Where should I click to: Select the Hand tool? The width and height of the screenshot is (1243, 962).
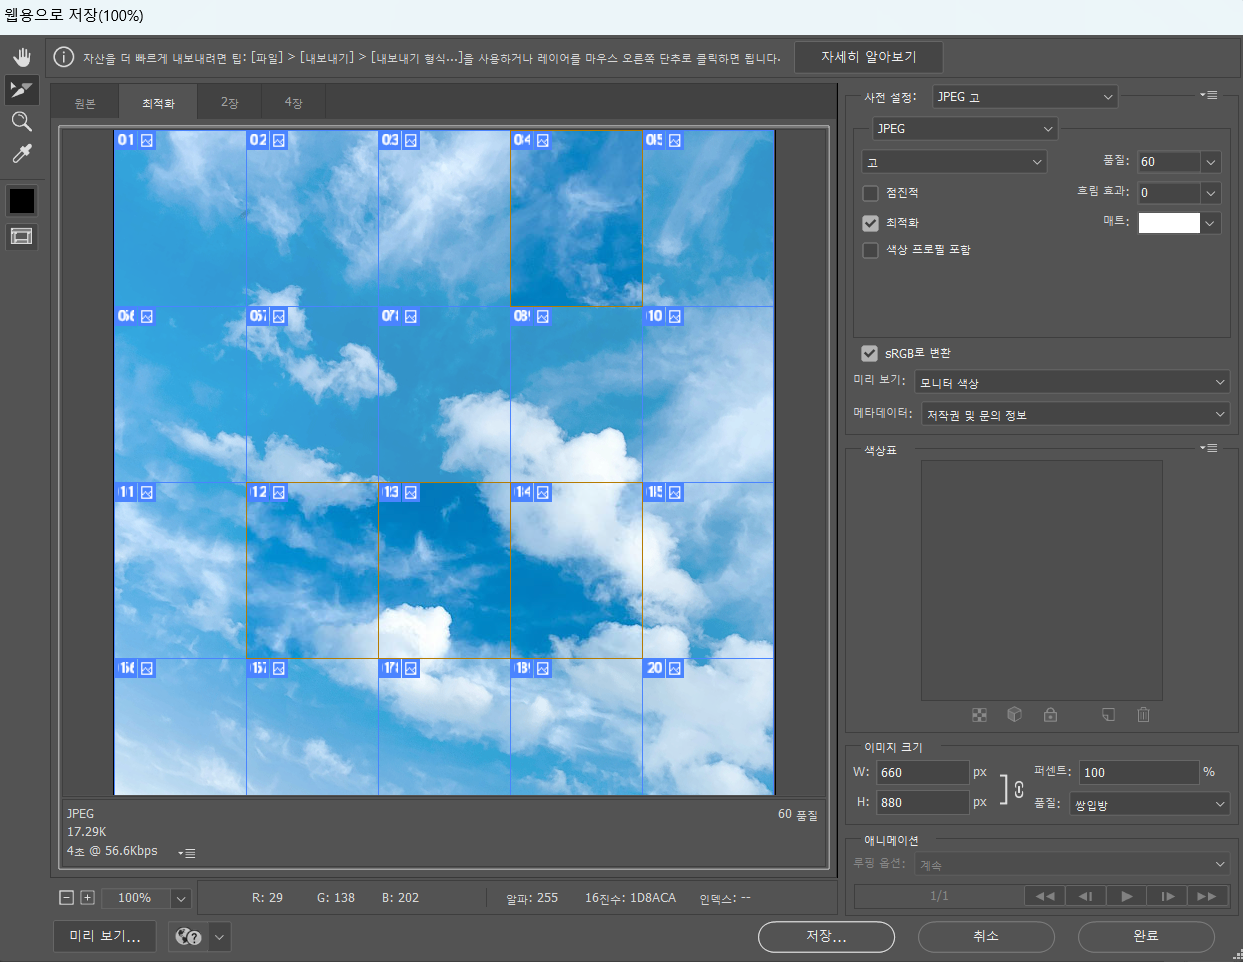click(21, 58)
